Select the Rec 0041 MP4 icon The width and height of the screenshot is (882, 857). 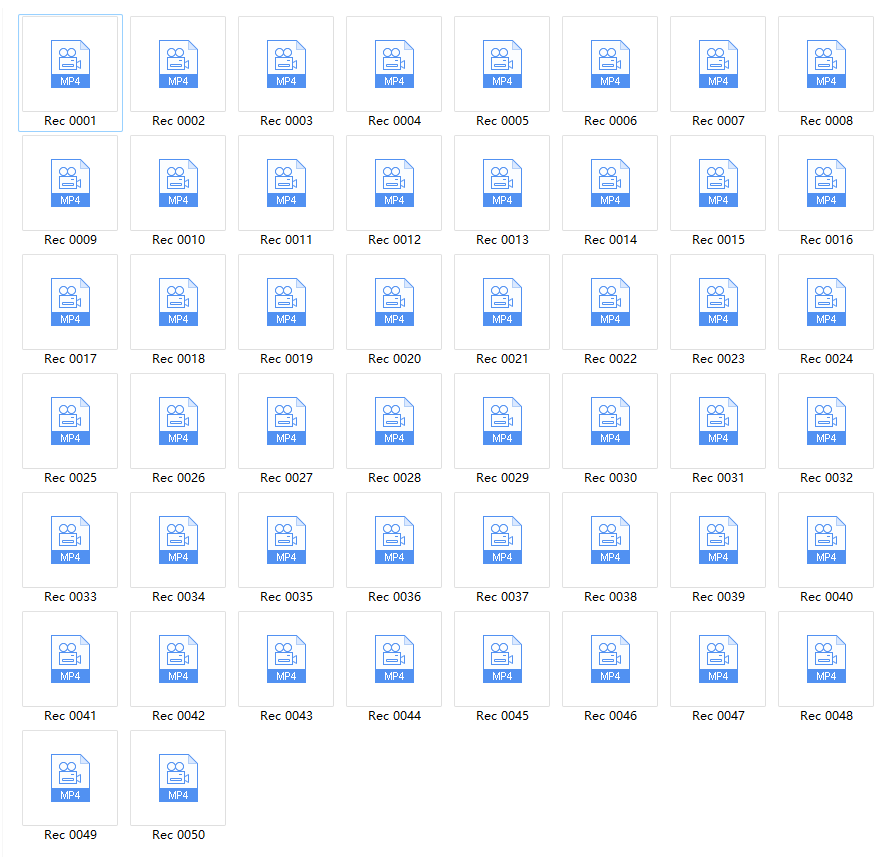pos(70,659)
